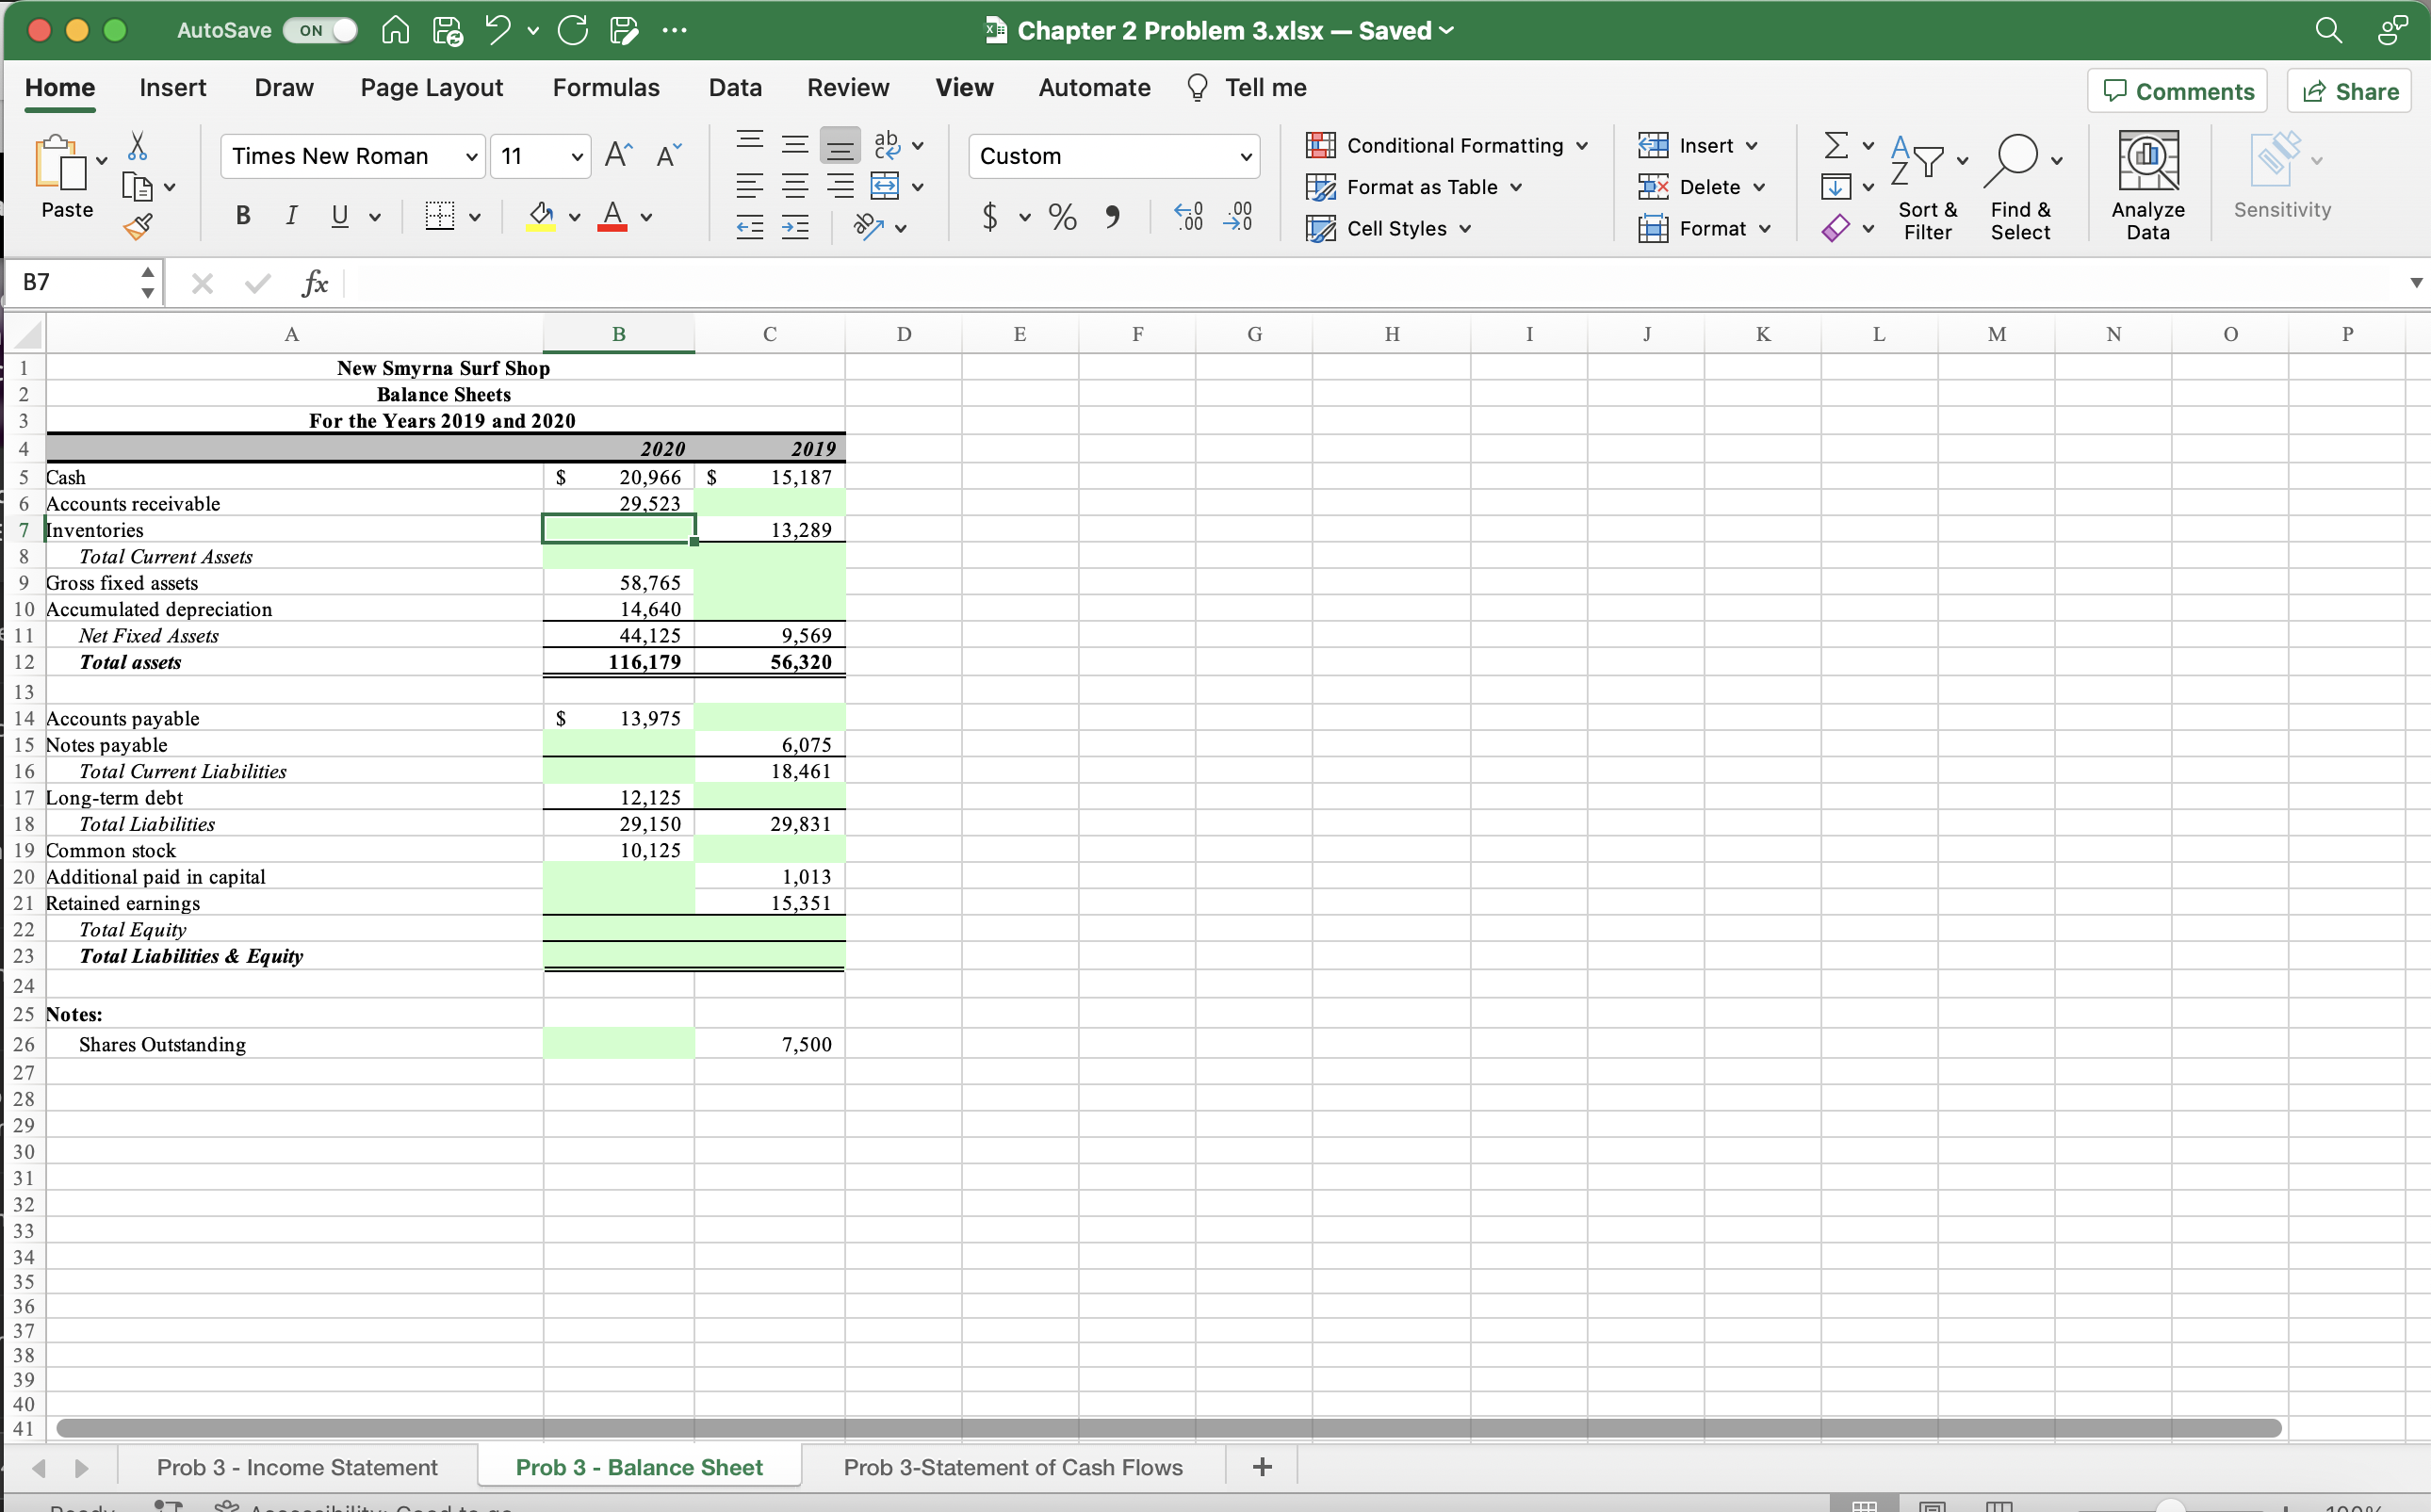2431x1512 pixels.
Task: Click the AutoSum sigma icon
Action: tap(1835, 145)
